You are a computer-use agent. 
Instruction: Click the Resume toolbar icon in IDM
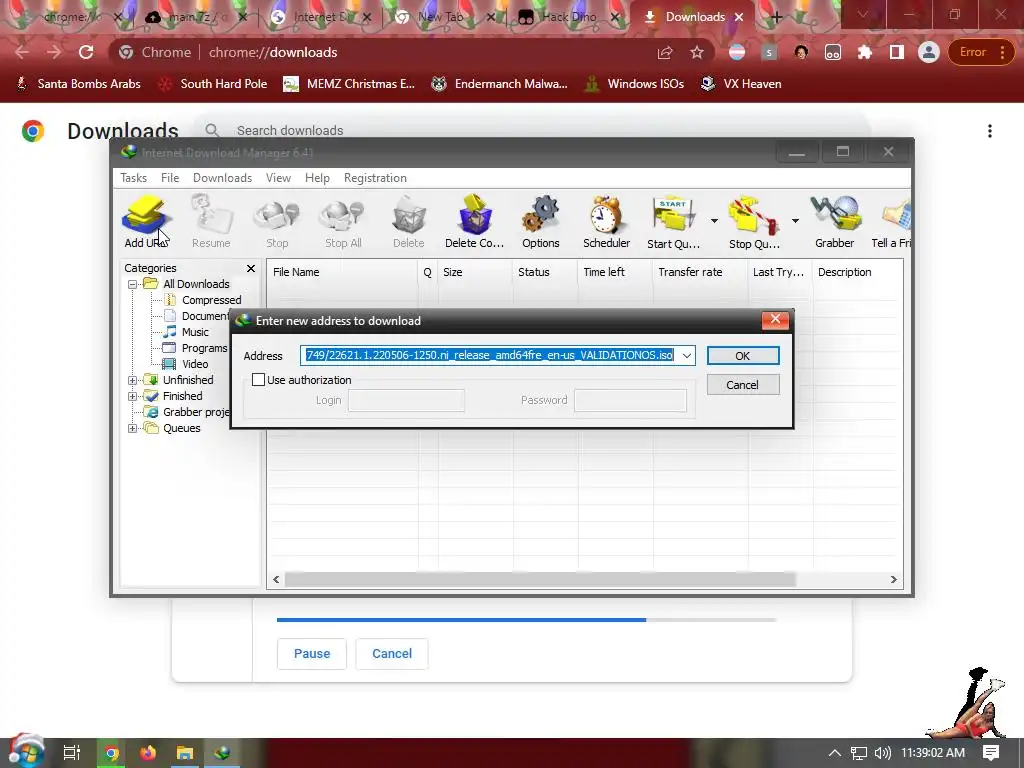tap(211, 221)
